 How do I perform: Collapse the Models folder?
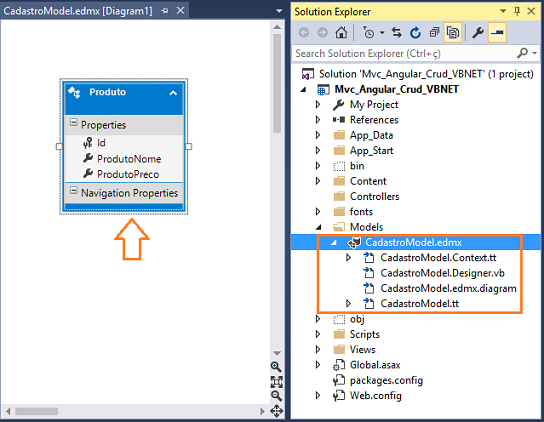pos(318,227)
